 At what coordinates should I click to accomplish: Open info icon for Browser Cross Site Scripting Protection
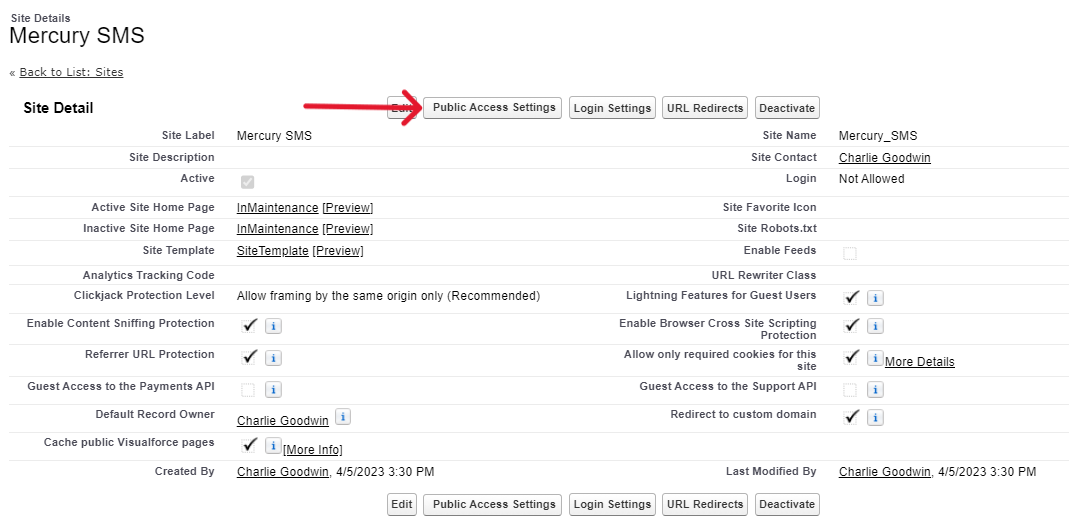[x=875, y=326]
